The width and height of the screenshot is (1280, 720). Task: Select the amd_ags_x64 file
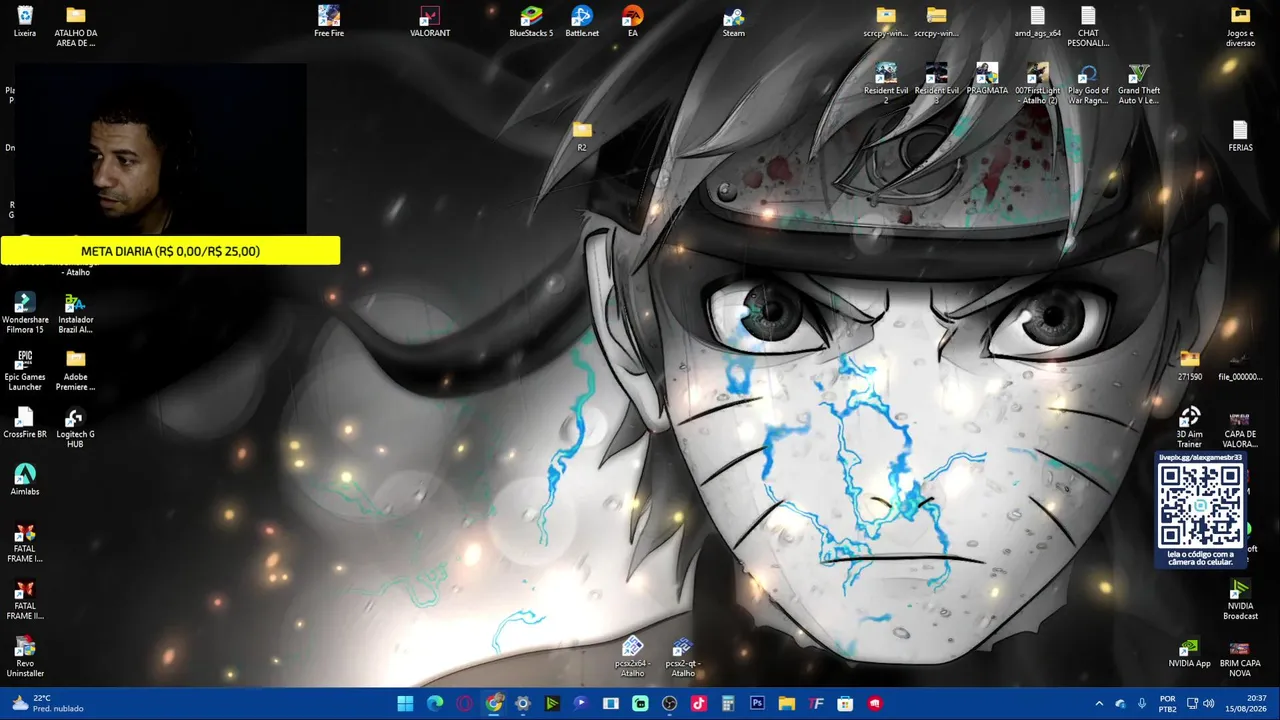click(x=1038, y=22)
